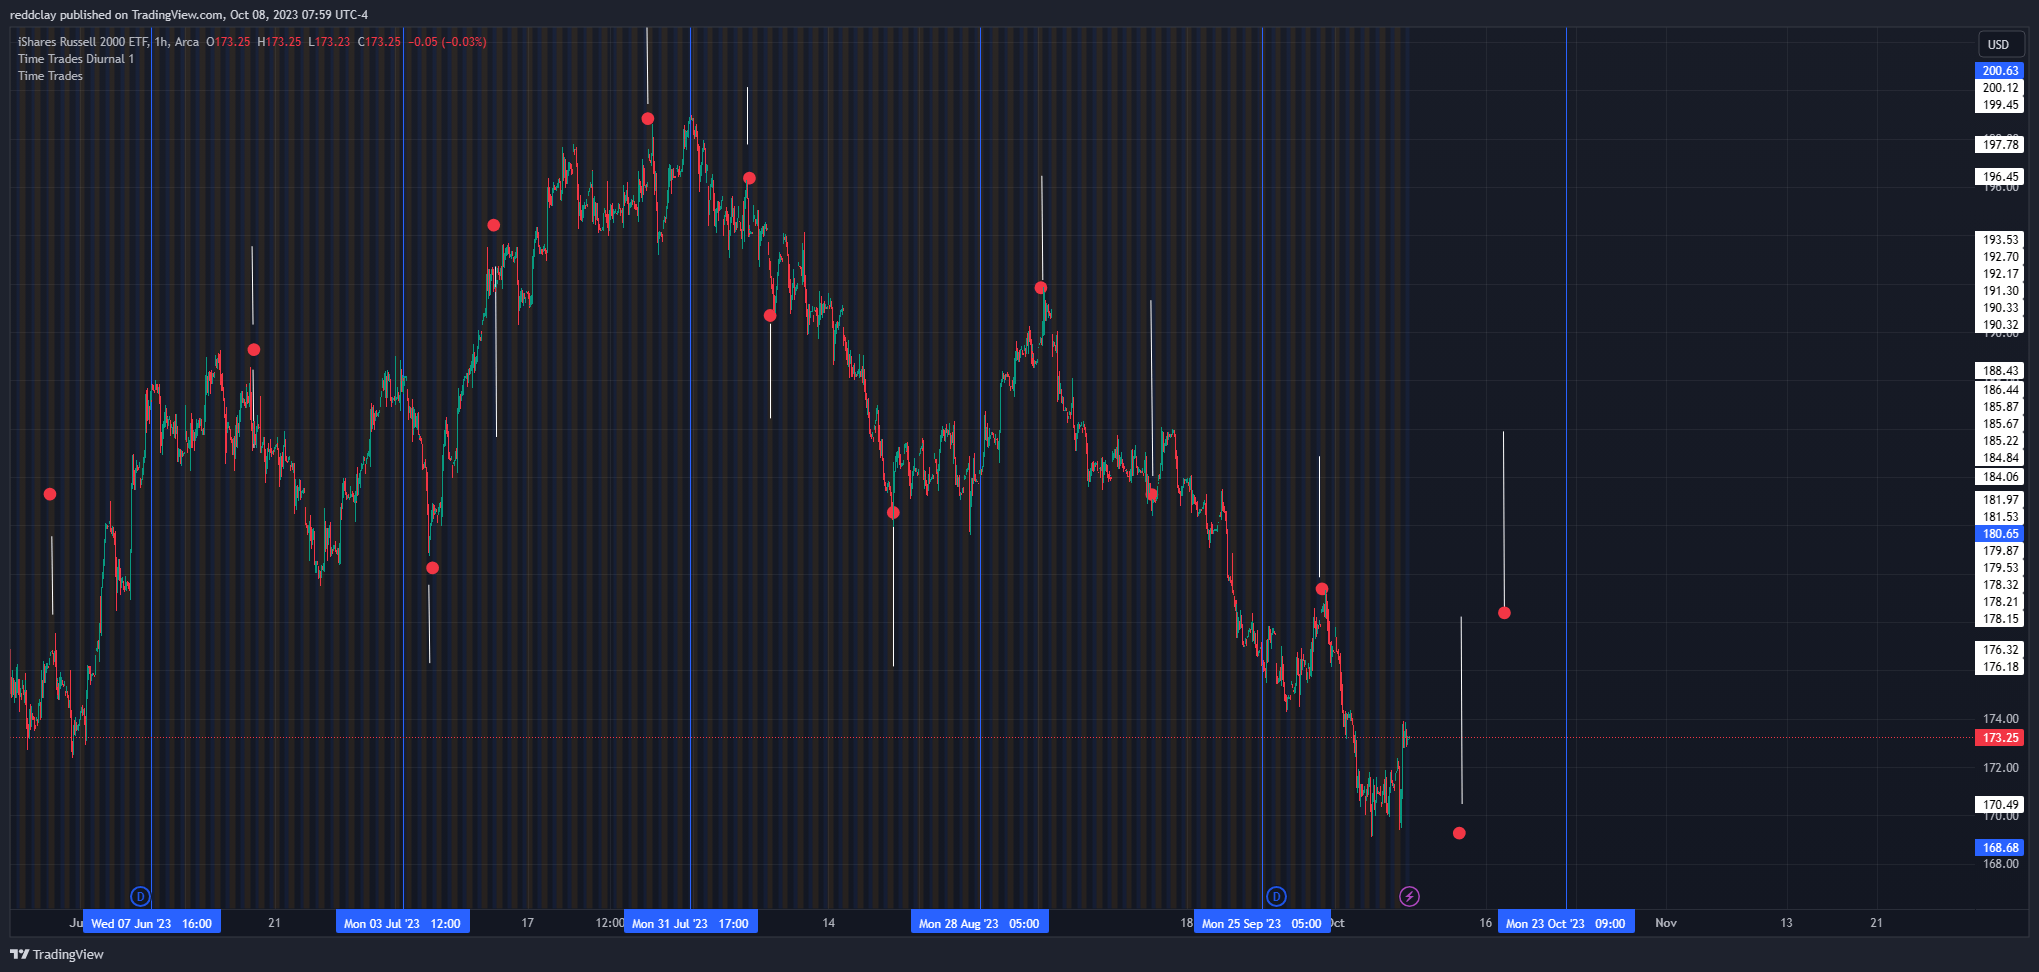Click the blue 180.65 price level label
The height and width of the screenshot is (972, 2039).
1999,534
